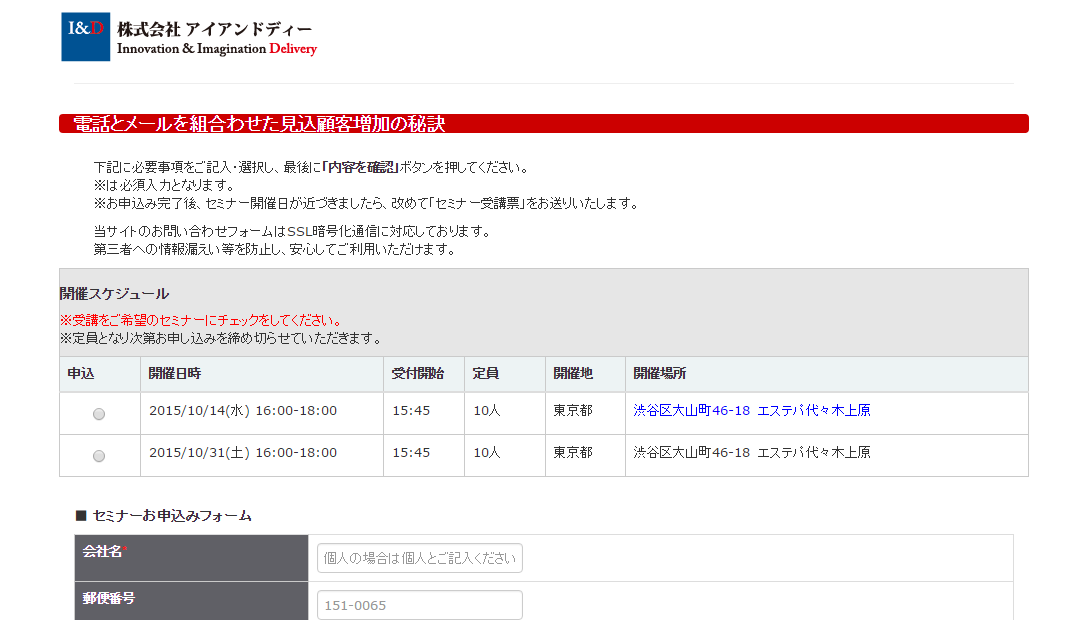Focus the 会社名 company name input field
Image resolution: width=1088 pixels, height=620 pixels.
coord(420,558)
